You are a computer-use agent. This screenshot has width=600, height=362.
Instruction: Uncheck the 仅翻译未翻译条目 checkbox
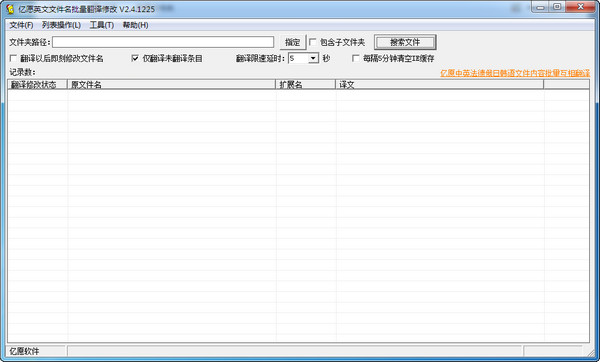[x=135, y=58]
